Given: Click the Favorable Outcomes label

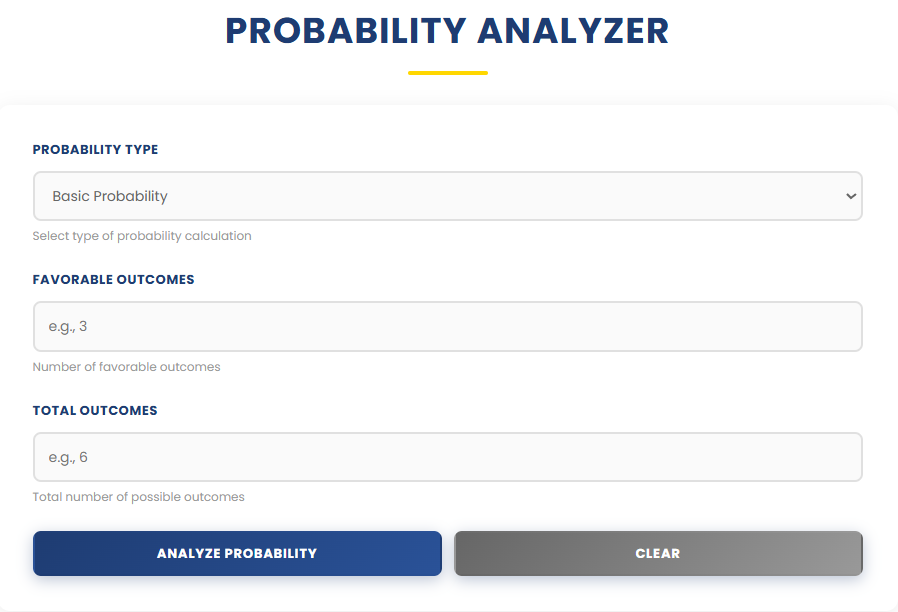Looking at the screenshot, I should [x=113, y=280].
